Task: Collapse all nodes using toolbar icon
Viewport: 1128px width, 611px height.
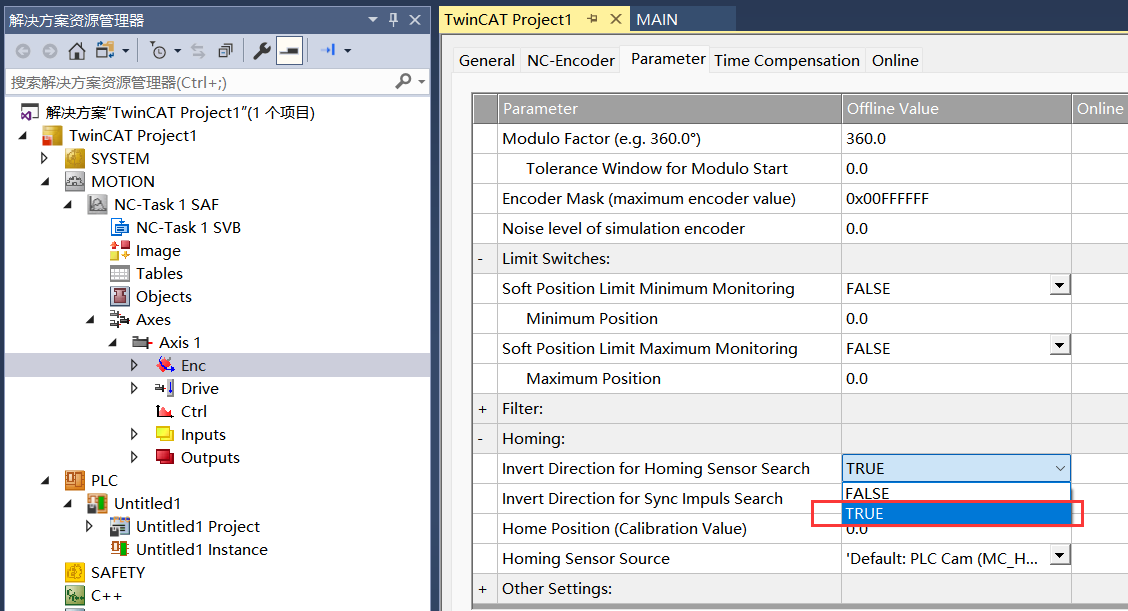Action: (225, 51)
